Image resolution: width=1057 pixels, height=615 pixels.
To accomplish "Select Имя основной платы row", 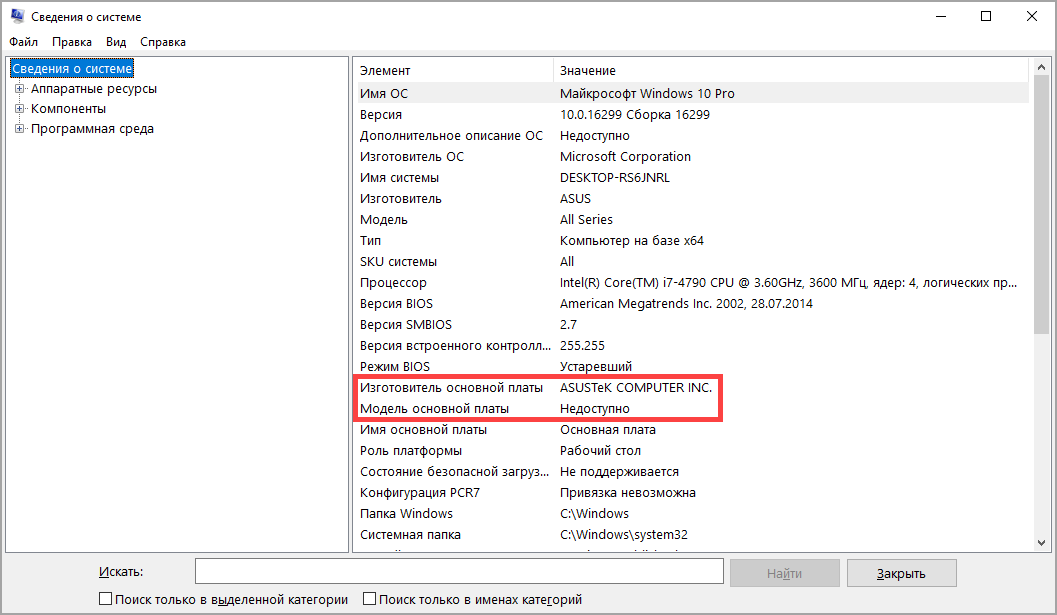I will coord(692,430).
